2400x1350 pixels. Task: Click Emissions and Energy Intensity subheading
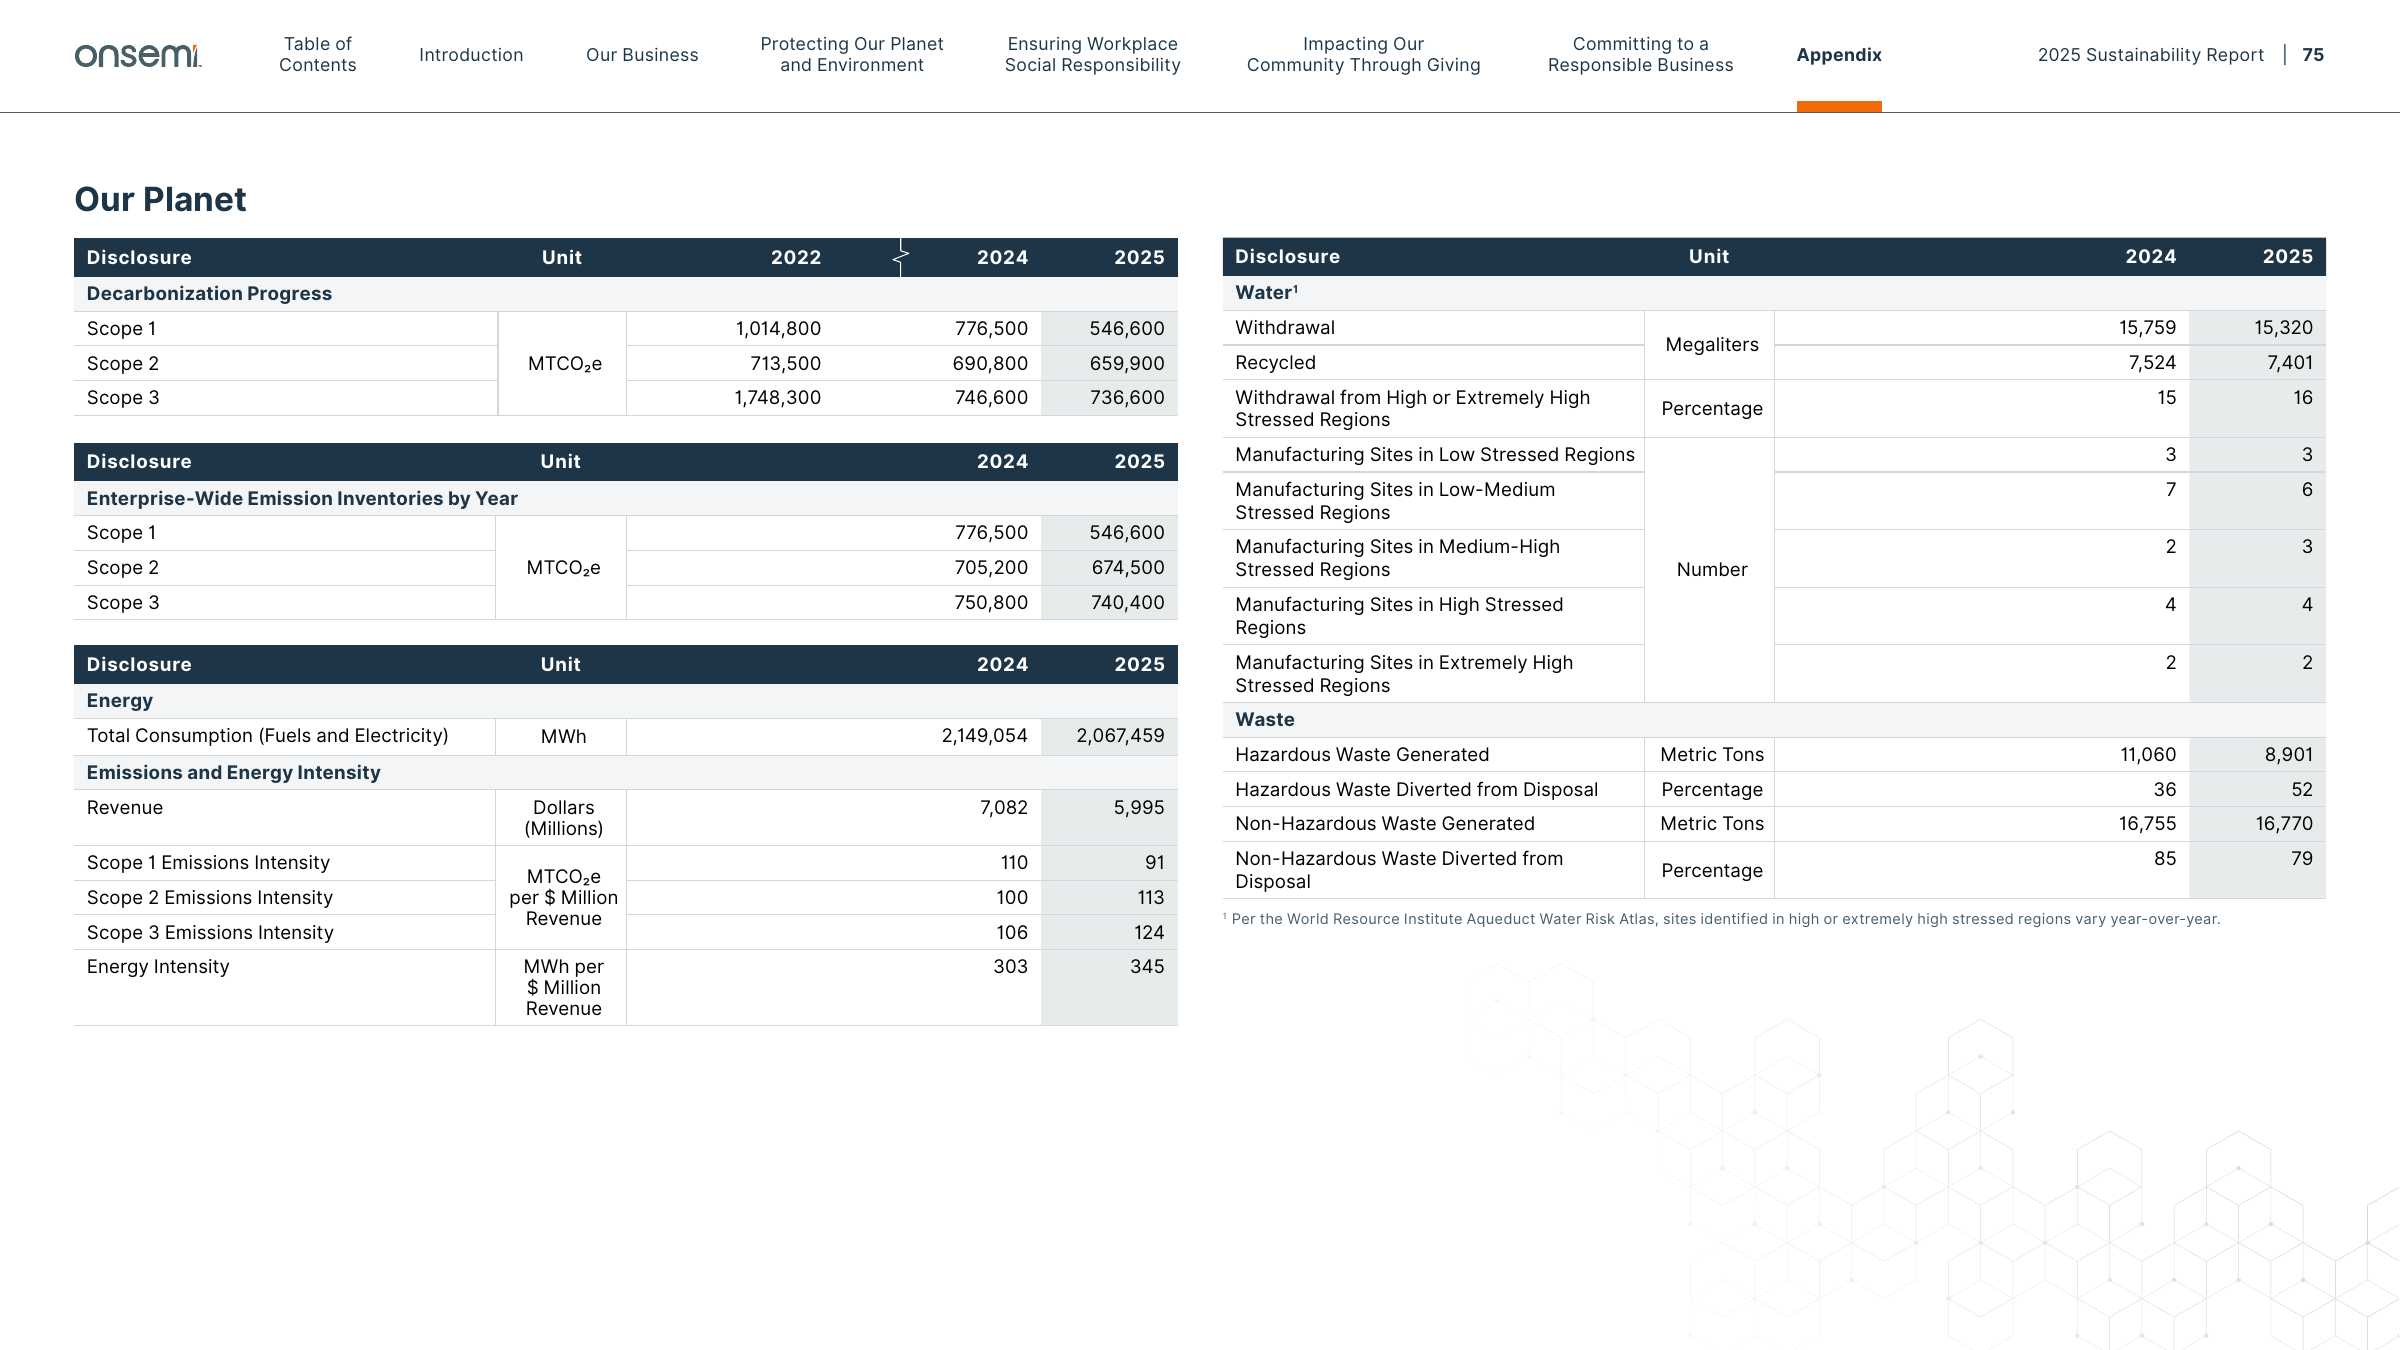pos(233,773)
